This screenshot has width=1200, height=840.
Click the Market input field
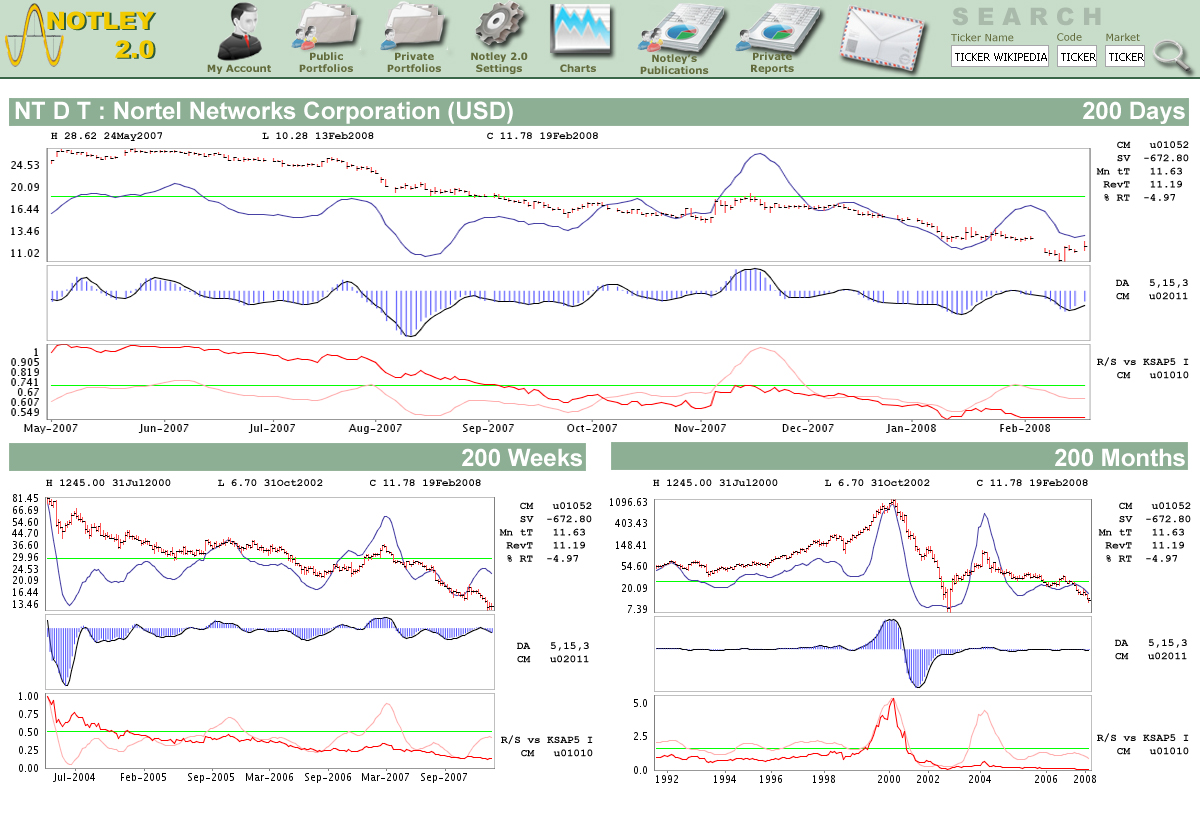1125,57
